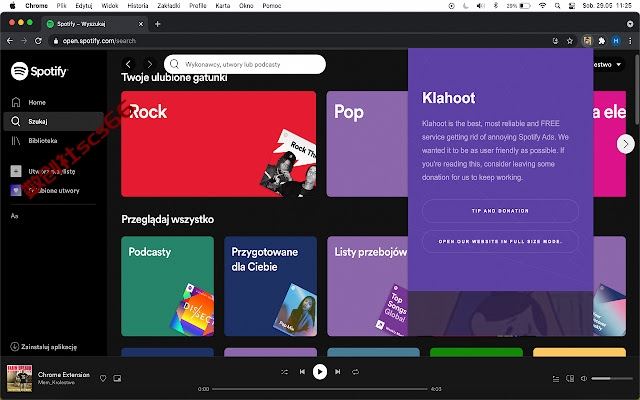
Task: Open Widok menu in menu bar
Action: click(110, 6)
